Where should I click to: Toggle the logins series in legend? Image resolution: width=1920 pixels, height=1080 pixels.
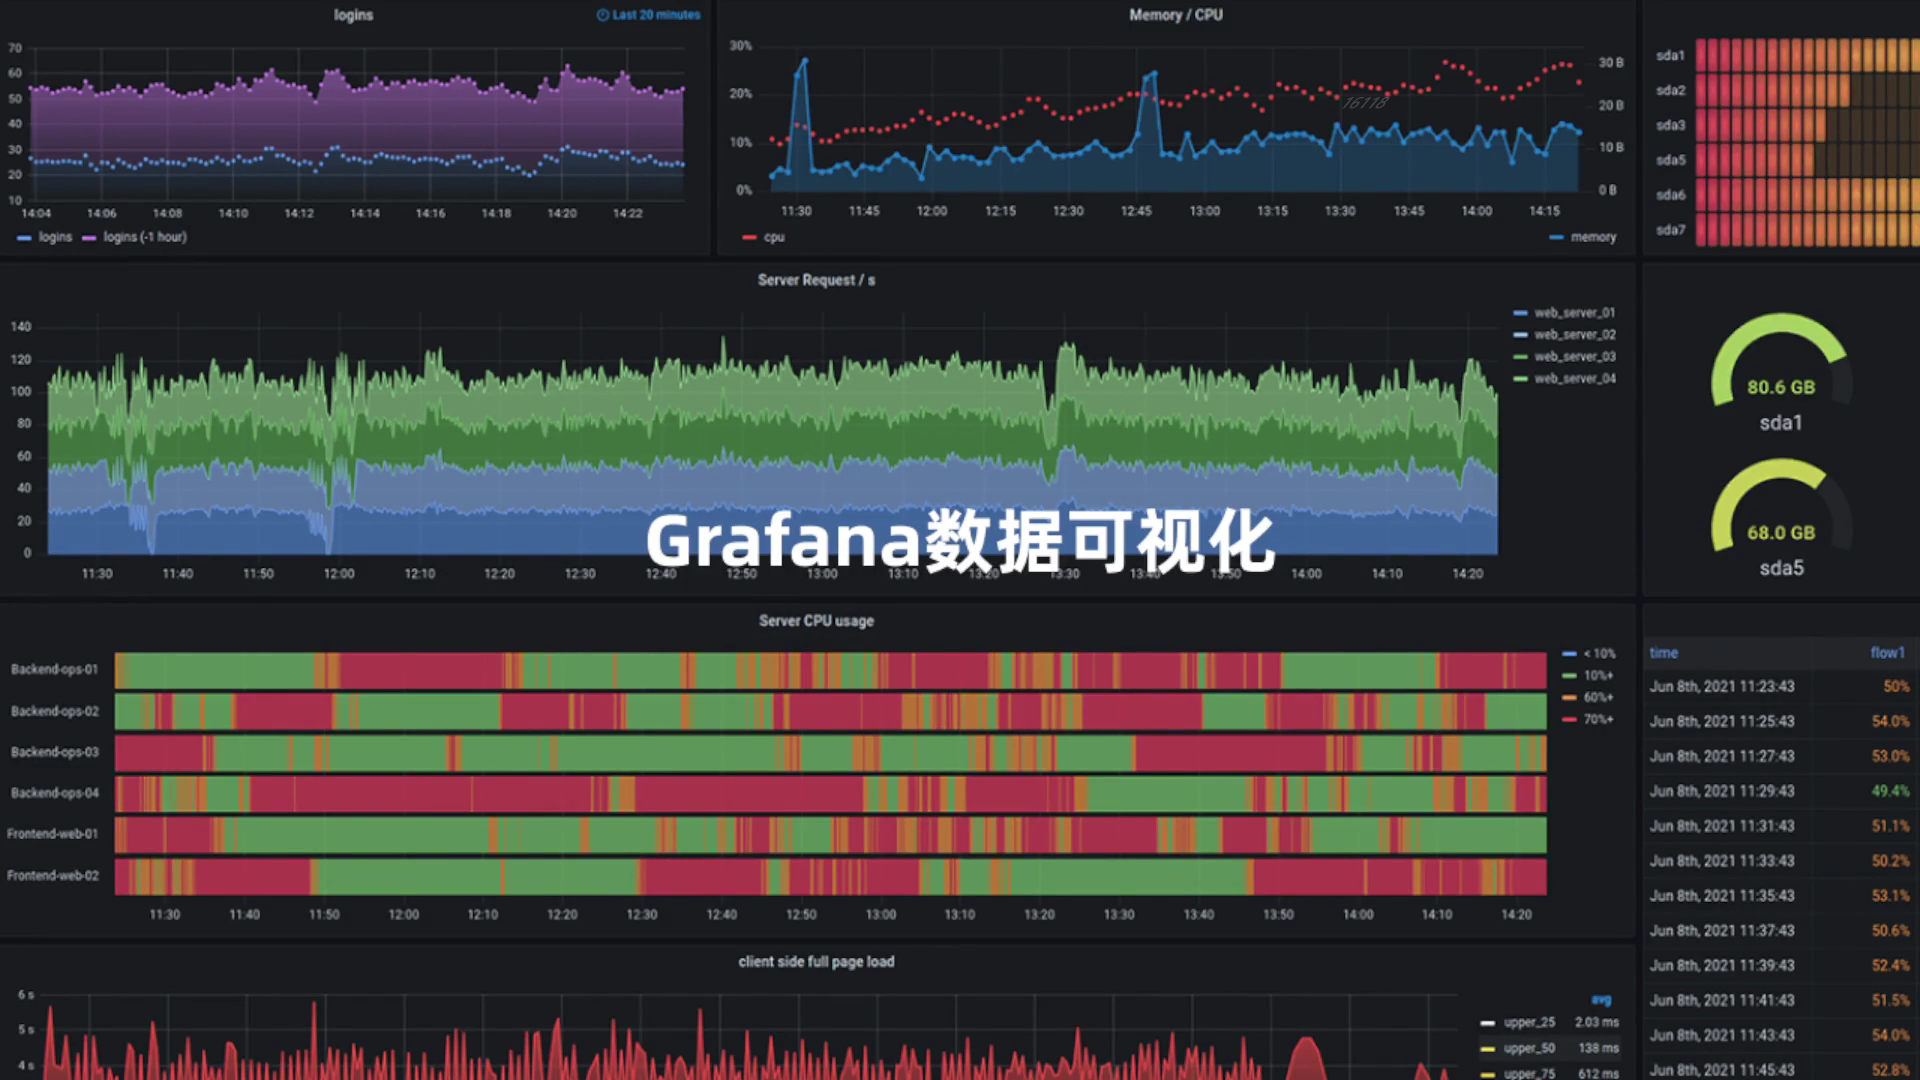pos(45,237)
